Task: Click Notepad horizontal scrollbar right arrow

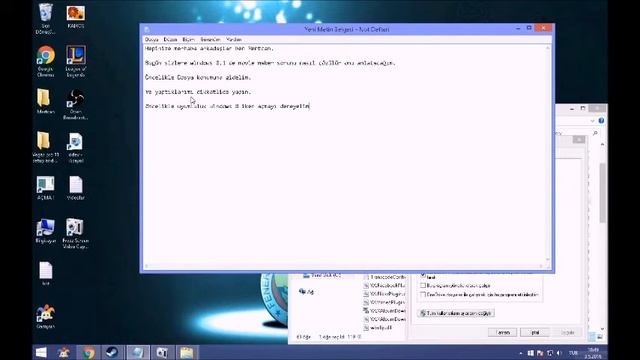Action: pyautogui.click(x=541, y=266)
